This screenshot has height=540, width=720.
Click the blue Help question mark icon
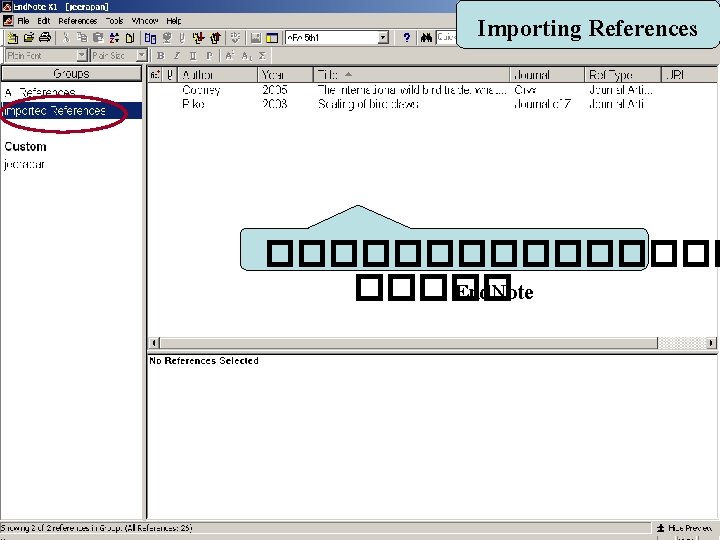tap(406, 38)
